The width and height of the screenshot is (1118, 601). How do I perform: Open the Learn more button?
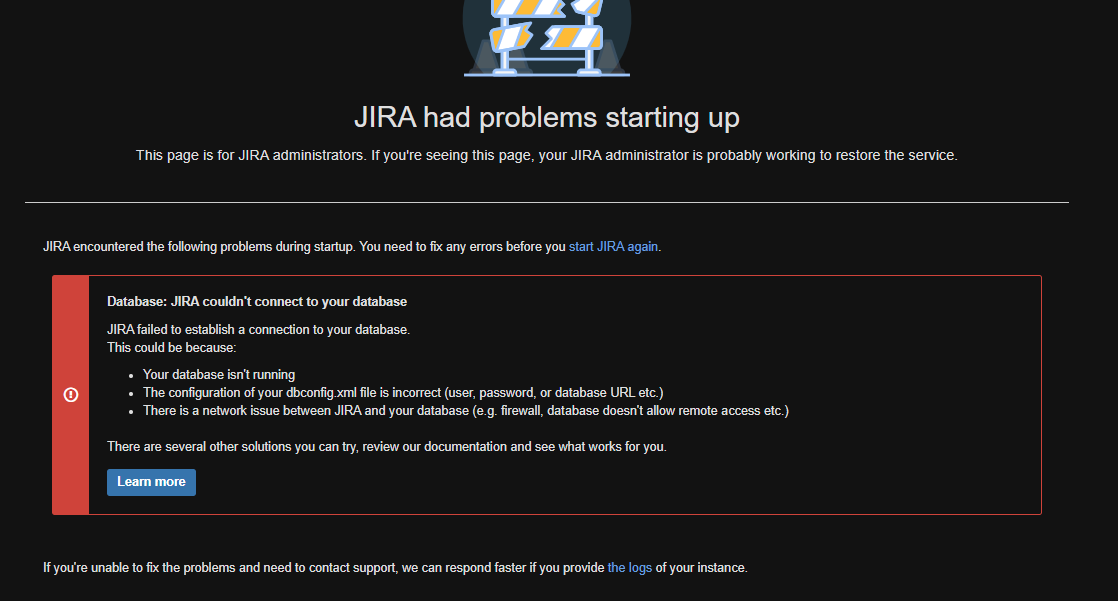click(151, 482)
